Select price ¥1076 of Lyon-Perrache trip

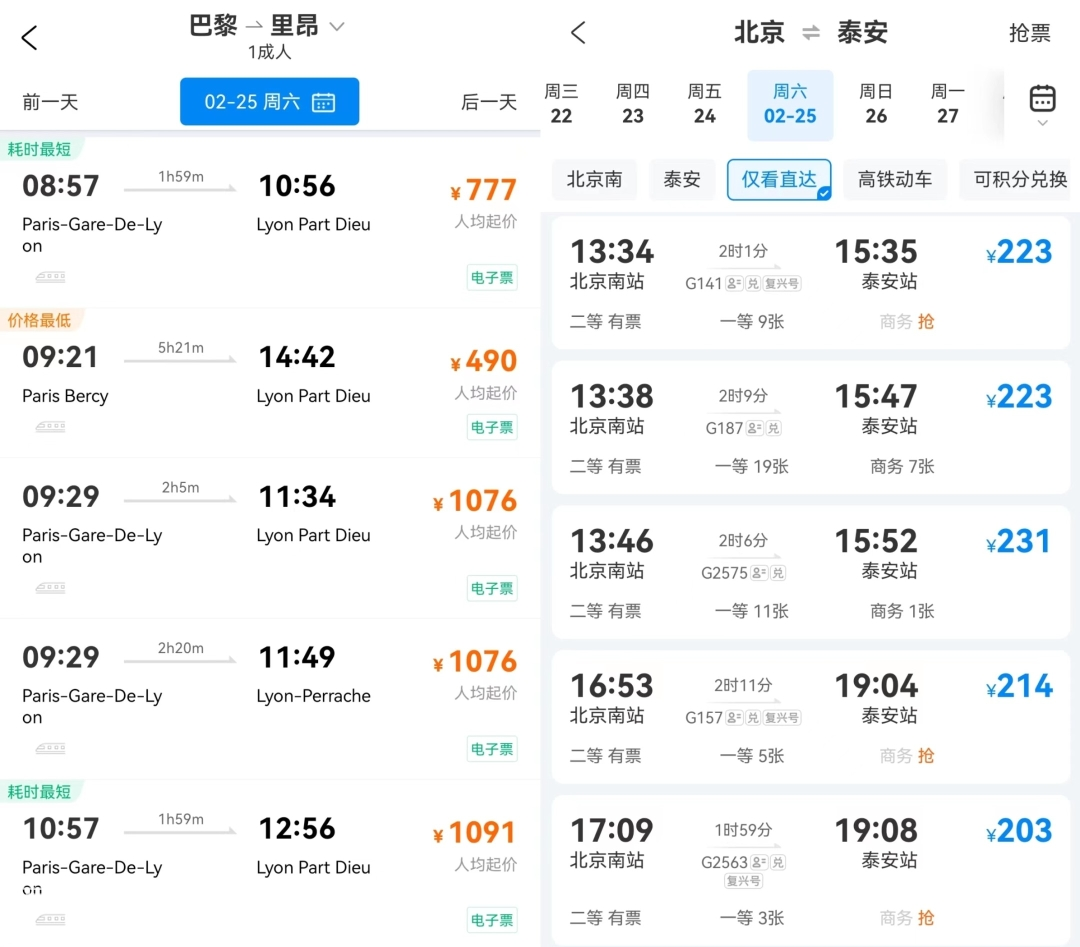pos(475,662)
